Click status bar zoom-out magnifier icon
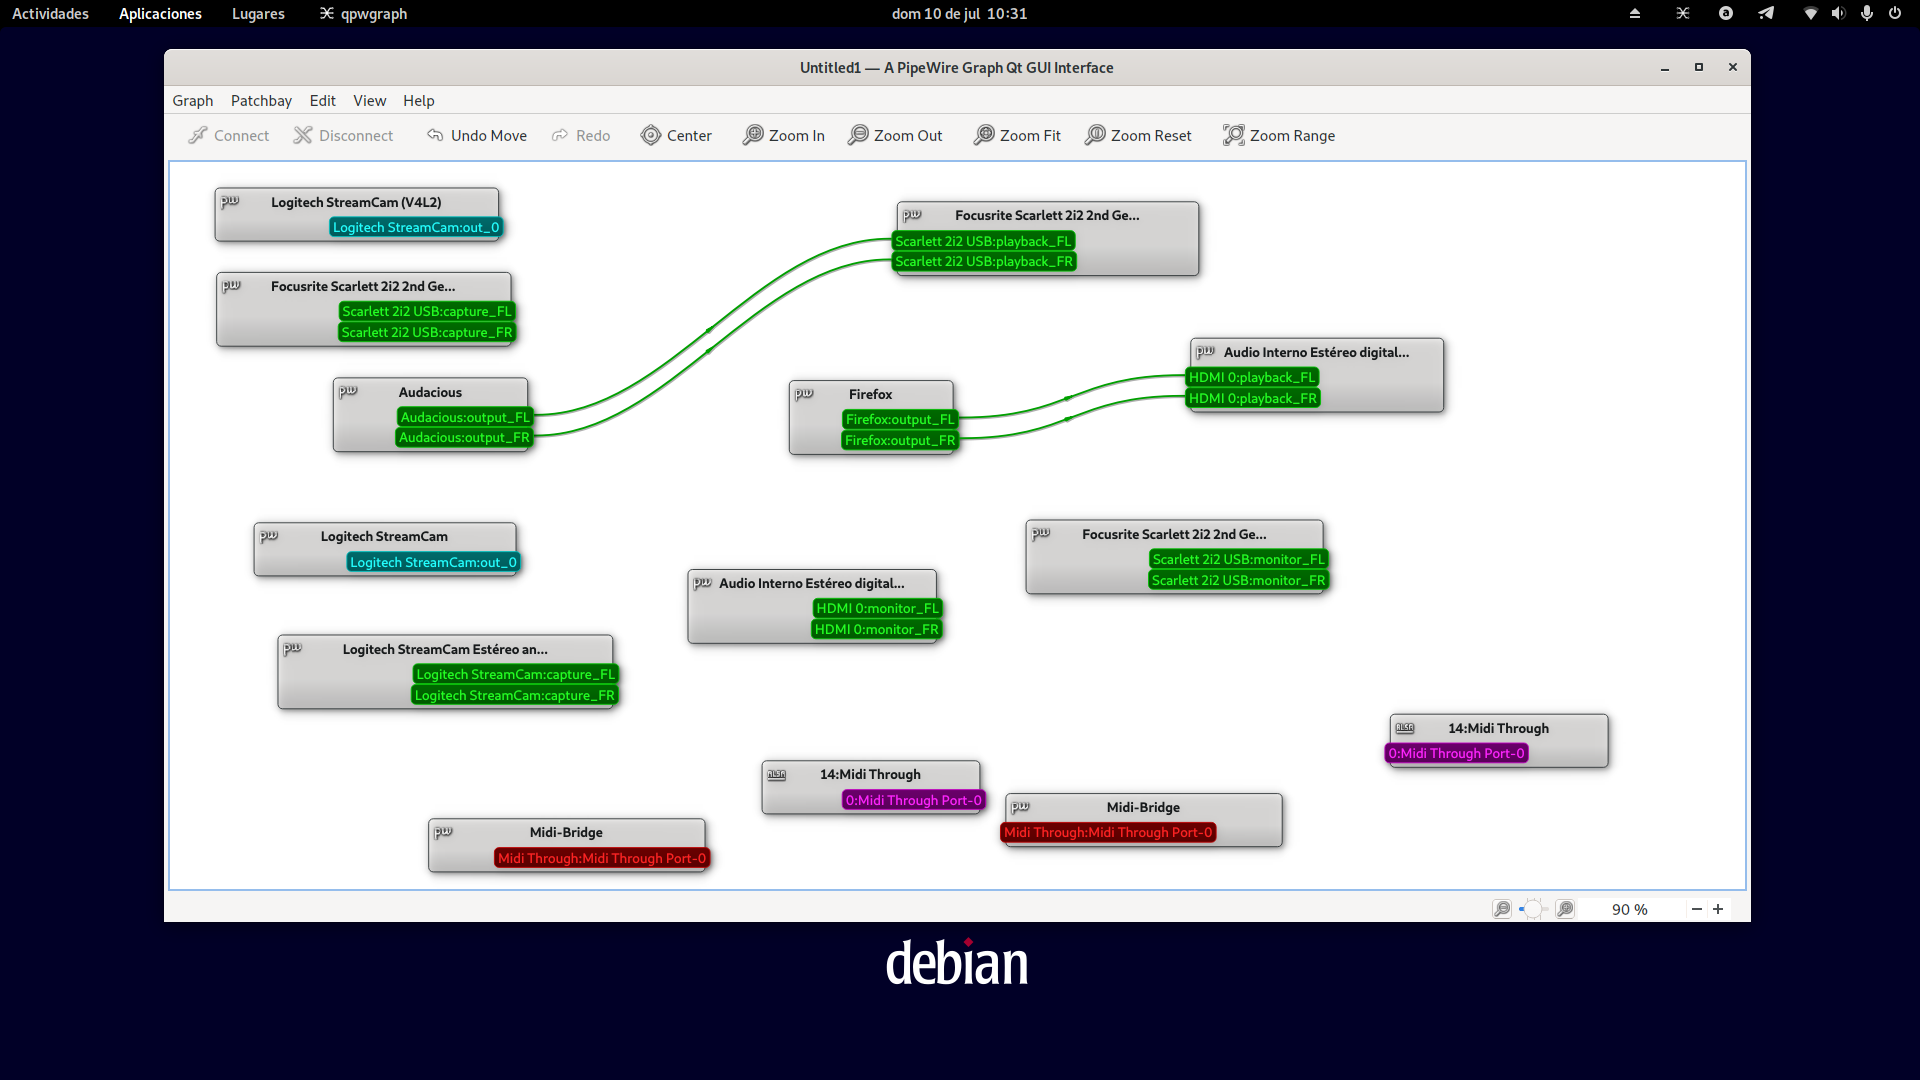1920x1080 pixels. 1501,909
